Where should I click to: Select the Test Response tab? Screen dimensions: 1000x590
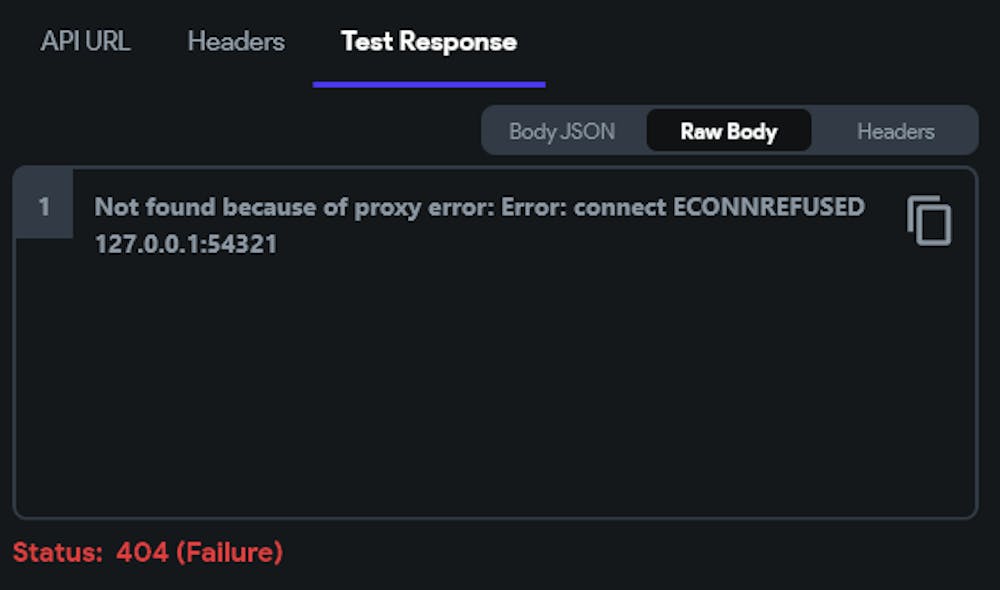[429, 42]
